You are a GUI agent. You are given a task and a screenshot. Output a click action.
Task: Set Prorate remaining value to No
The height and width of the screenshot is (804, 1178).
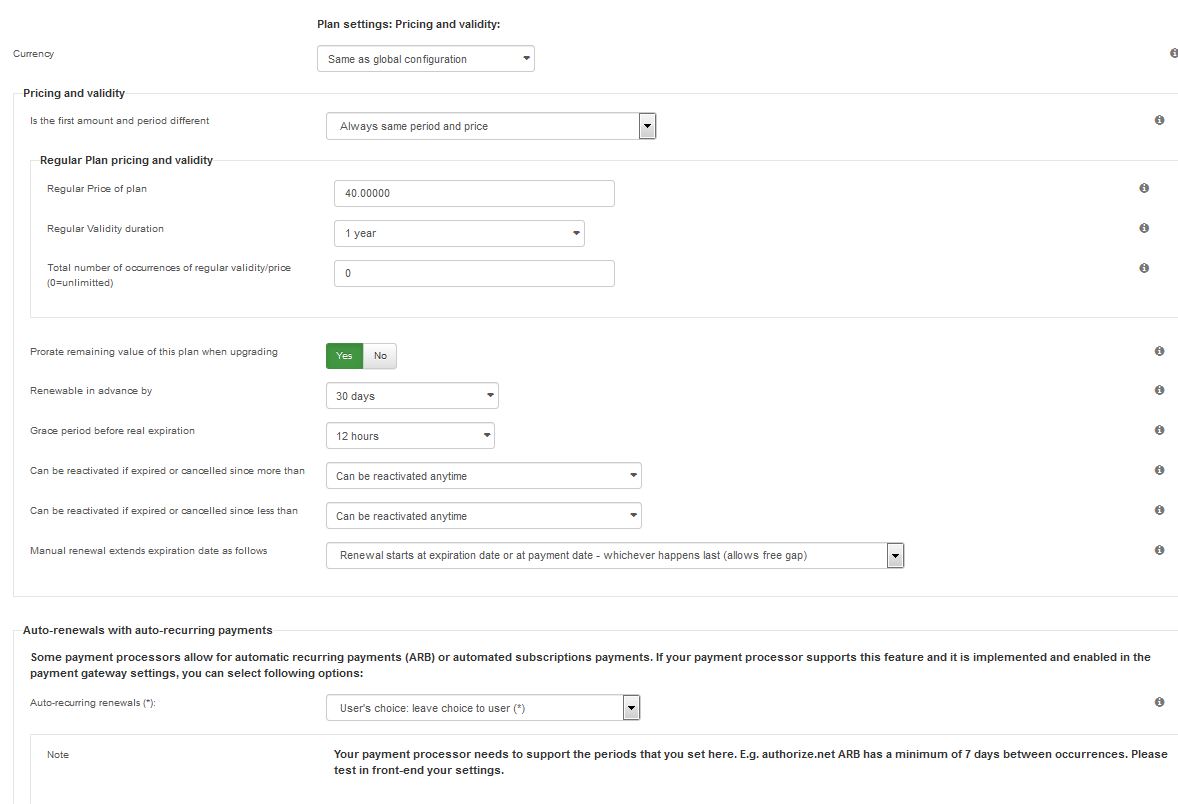(x=380, y=356)
